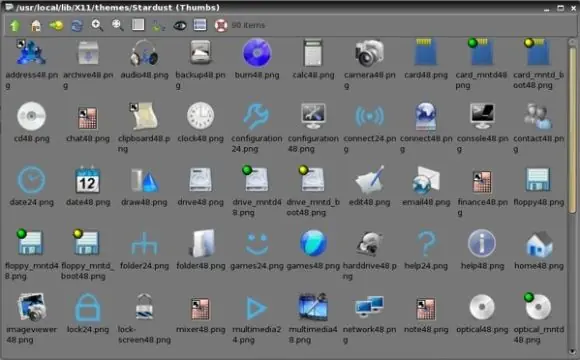
Task: Select the clipboard48.png file
Action: (144, 116)
